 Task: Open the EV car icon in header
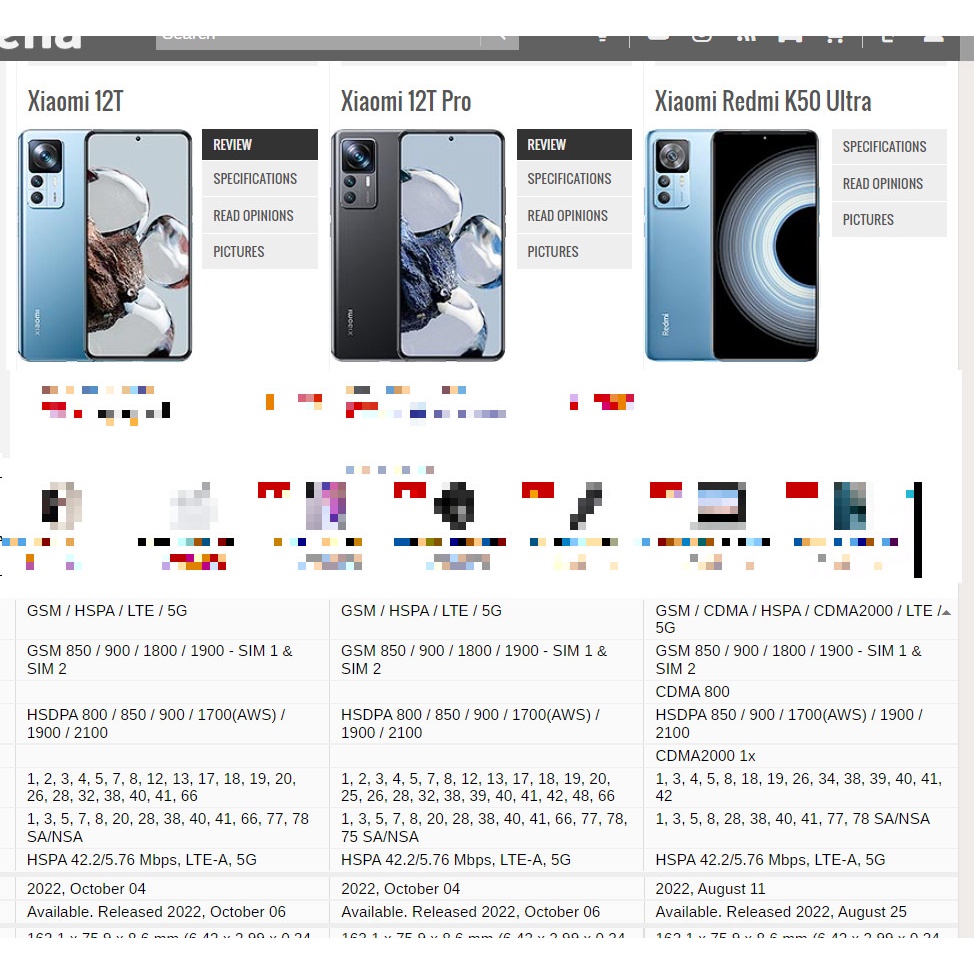point(790,39)
